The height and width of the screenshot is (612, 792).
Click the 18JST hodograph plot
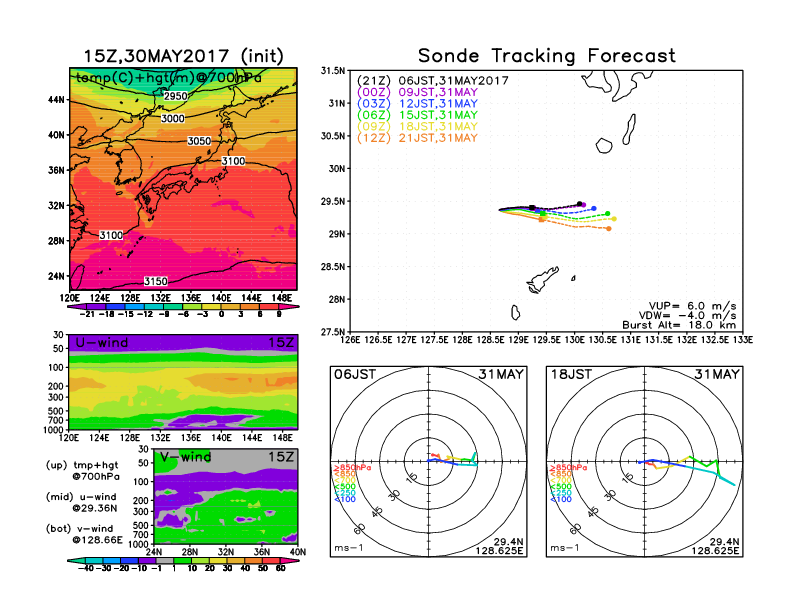pos(645,461)
